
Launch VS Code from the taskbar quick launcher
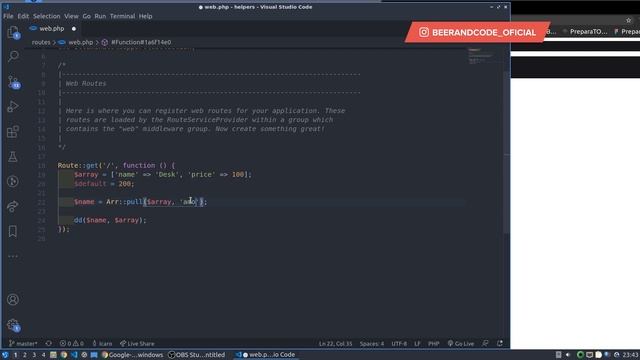74,355
